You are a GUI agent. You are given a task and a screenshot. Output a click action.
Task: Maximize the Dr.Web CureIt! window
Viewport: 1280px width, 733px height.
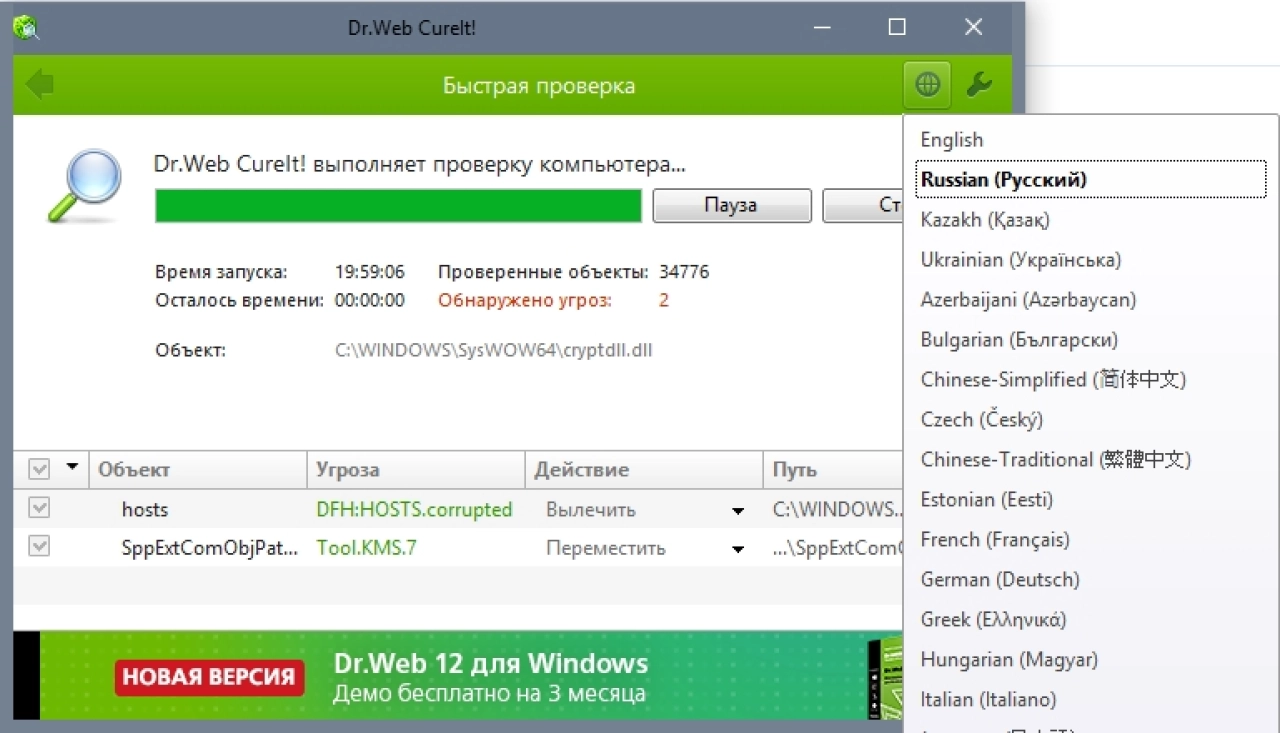[897, 28]
